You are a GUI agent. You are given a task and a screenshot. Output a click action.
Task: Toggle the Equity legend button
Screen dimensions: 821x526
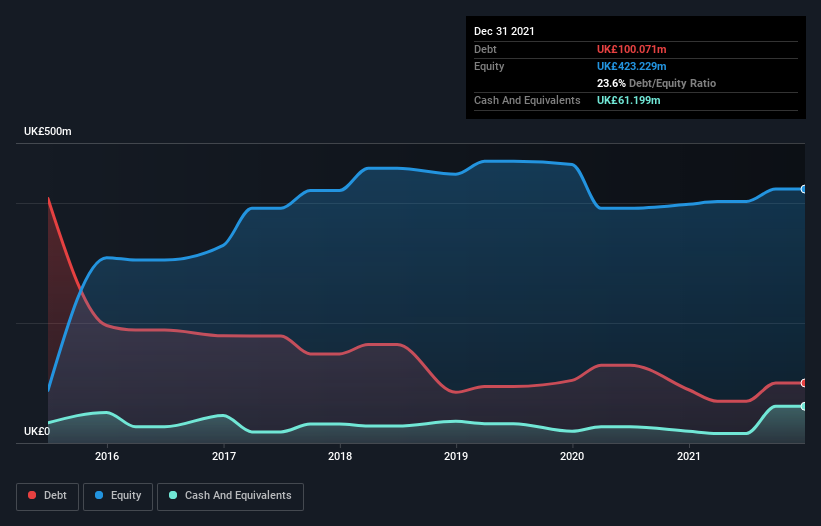[x=118, y=496]
